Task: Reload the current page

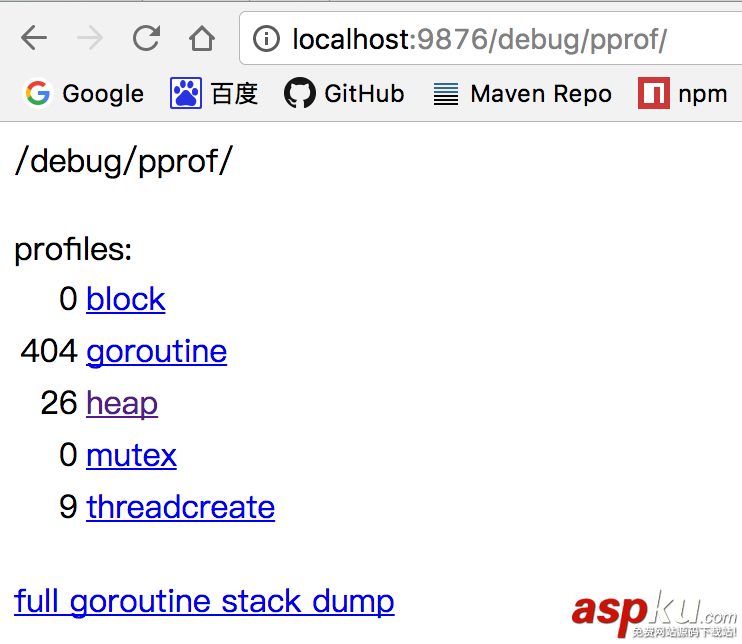Action: (146, 39)
